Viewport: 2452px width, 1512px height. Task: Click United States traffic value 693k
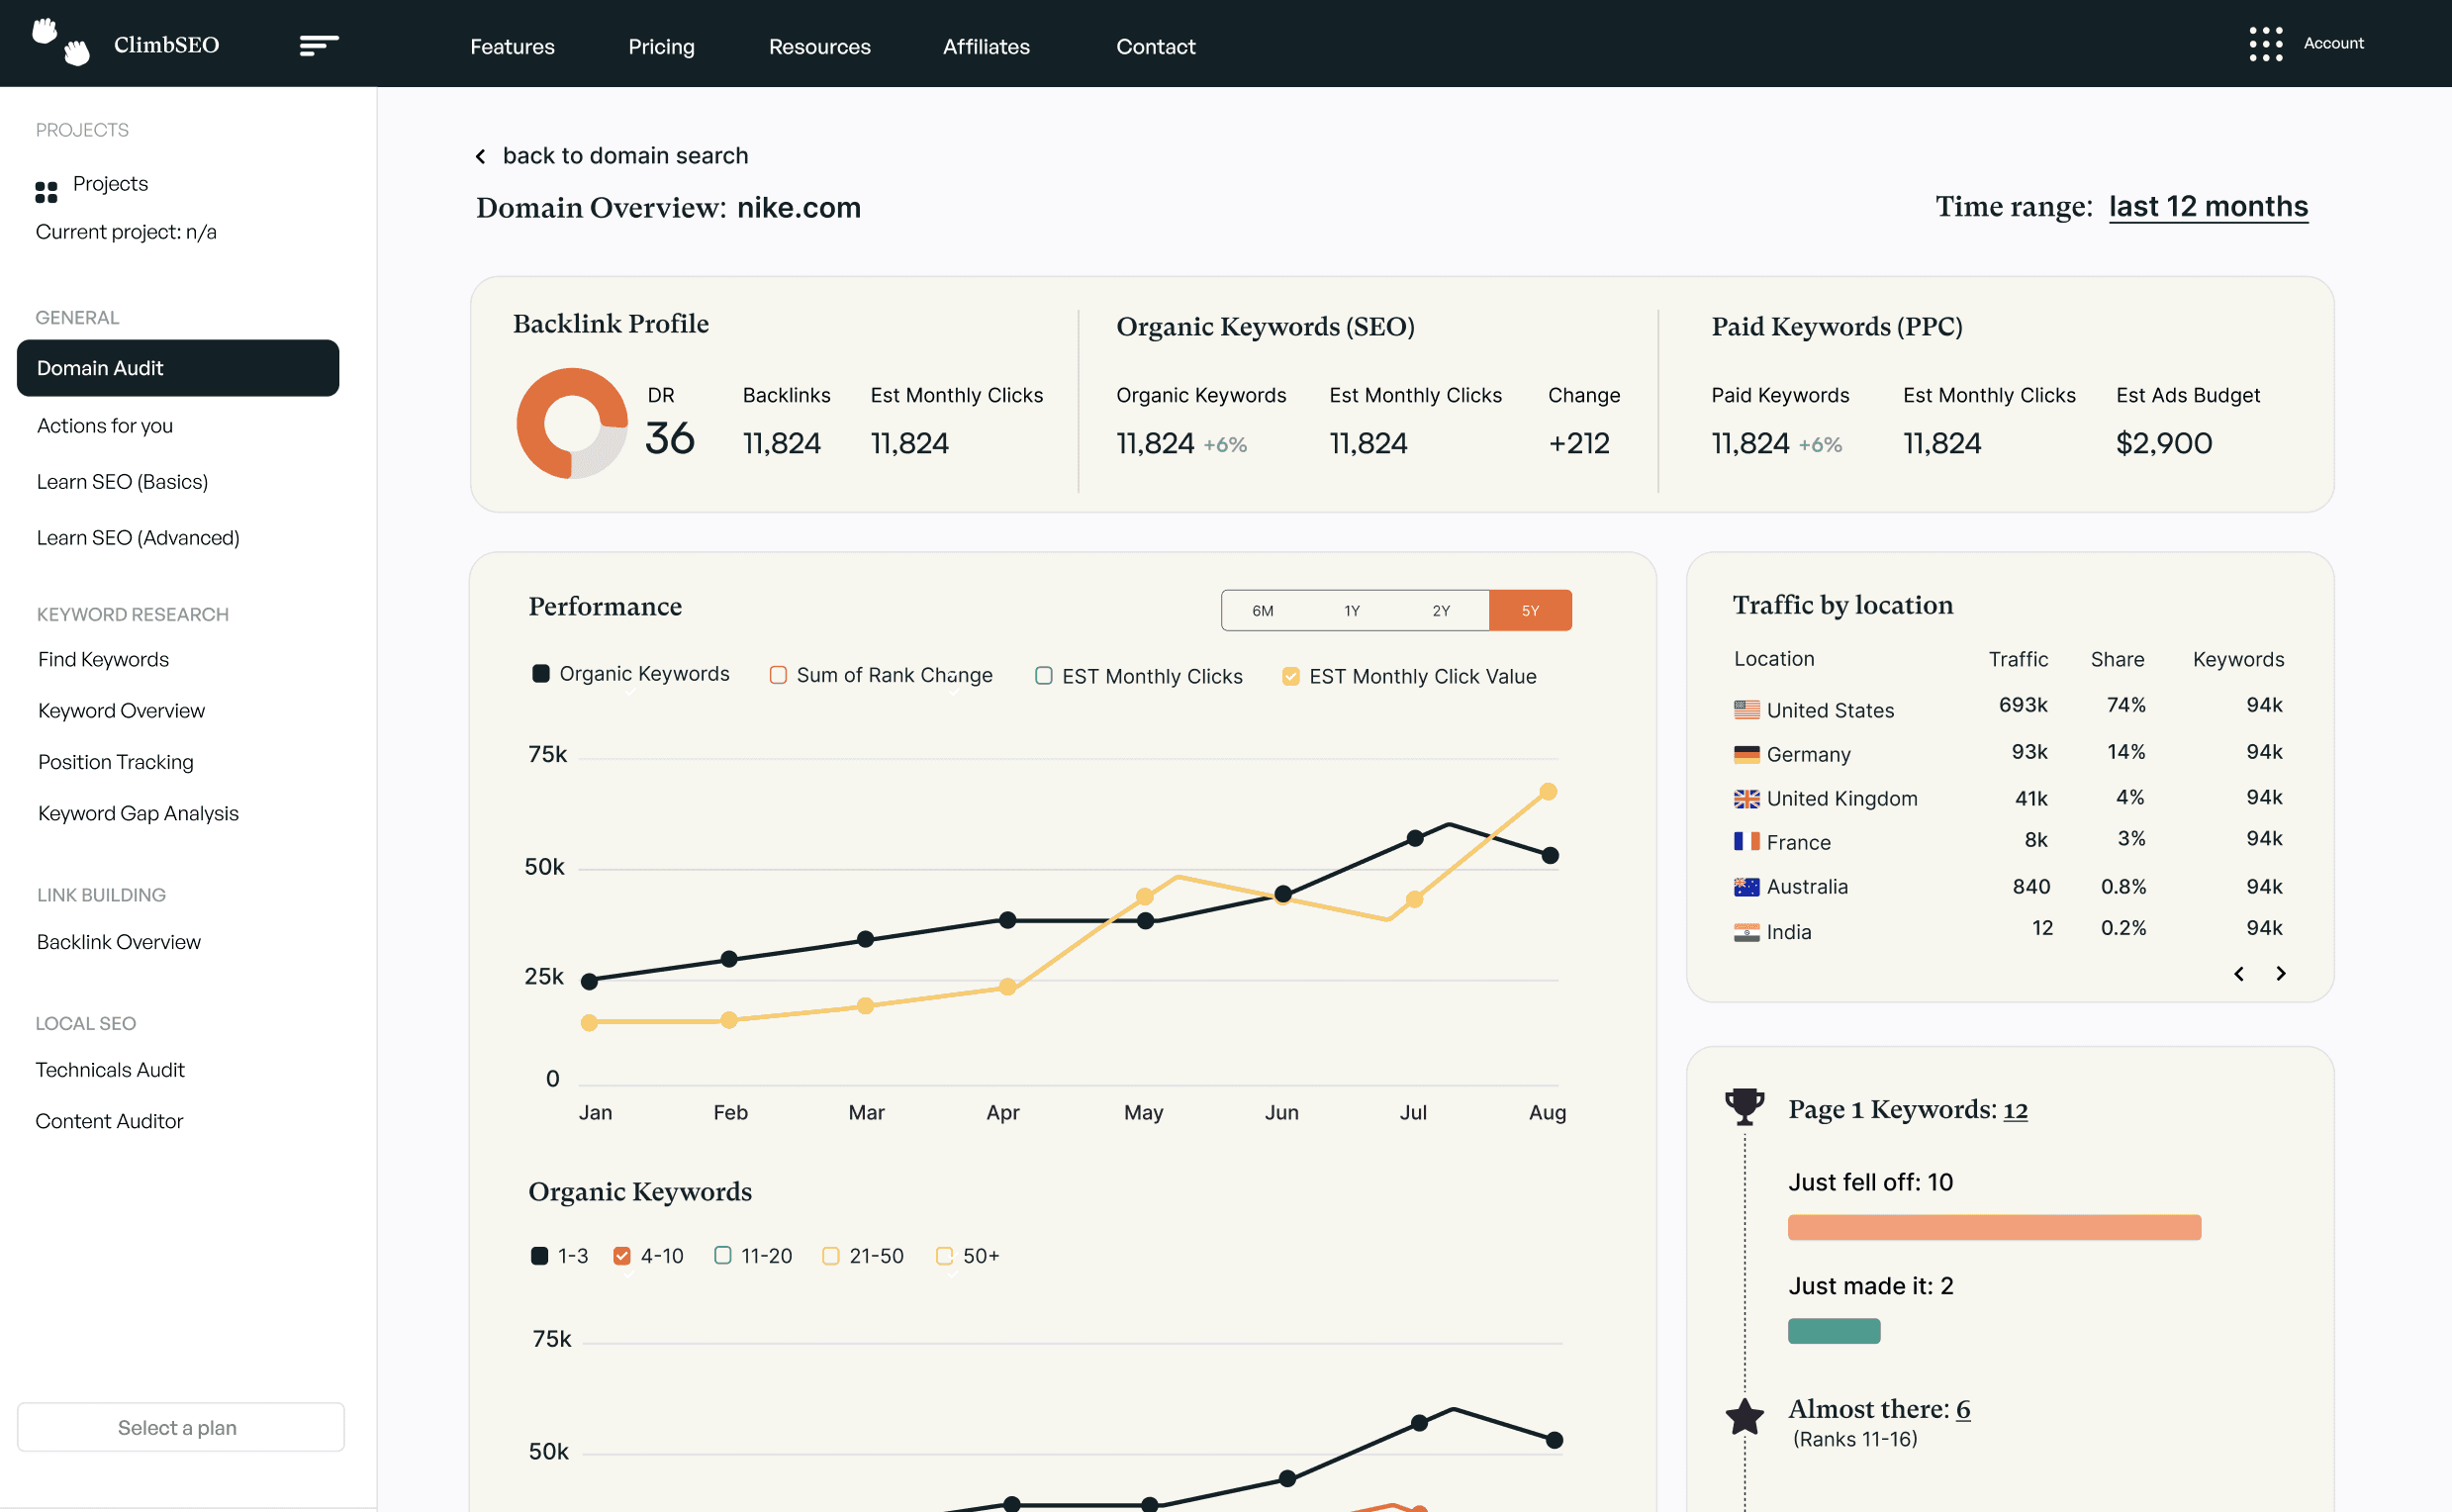2022,705
